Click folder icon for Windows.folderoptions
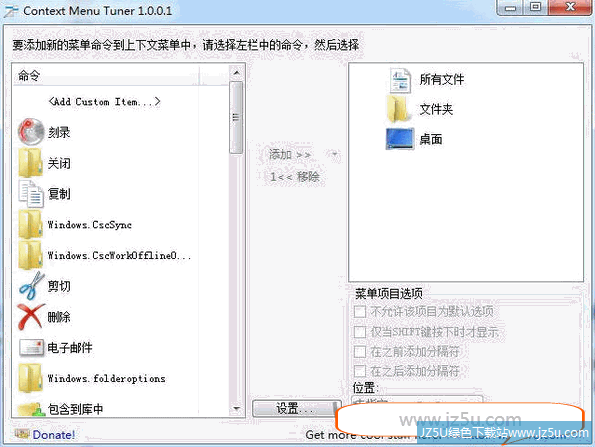Viewport: 595px width, 447px height. 30,378
